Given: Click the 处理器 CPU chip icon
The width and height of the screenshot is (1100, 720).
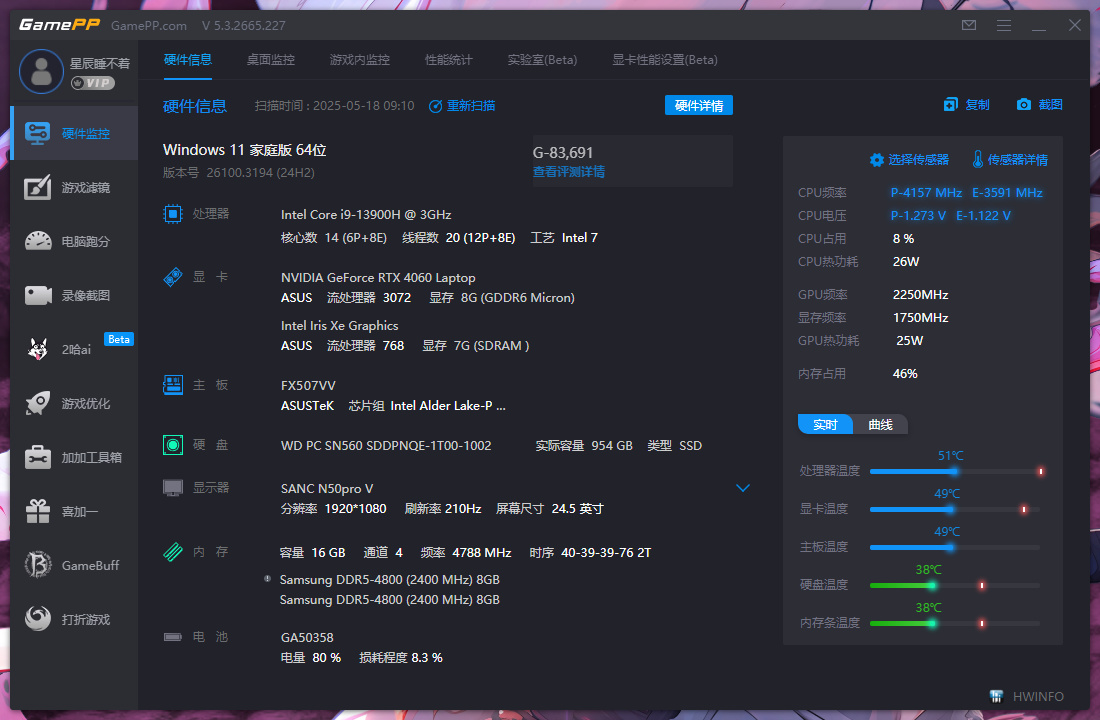Looking at the screenshot, I should point(173,213).
